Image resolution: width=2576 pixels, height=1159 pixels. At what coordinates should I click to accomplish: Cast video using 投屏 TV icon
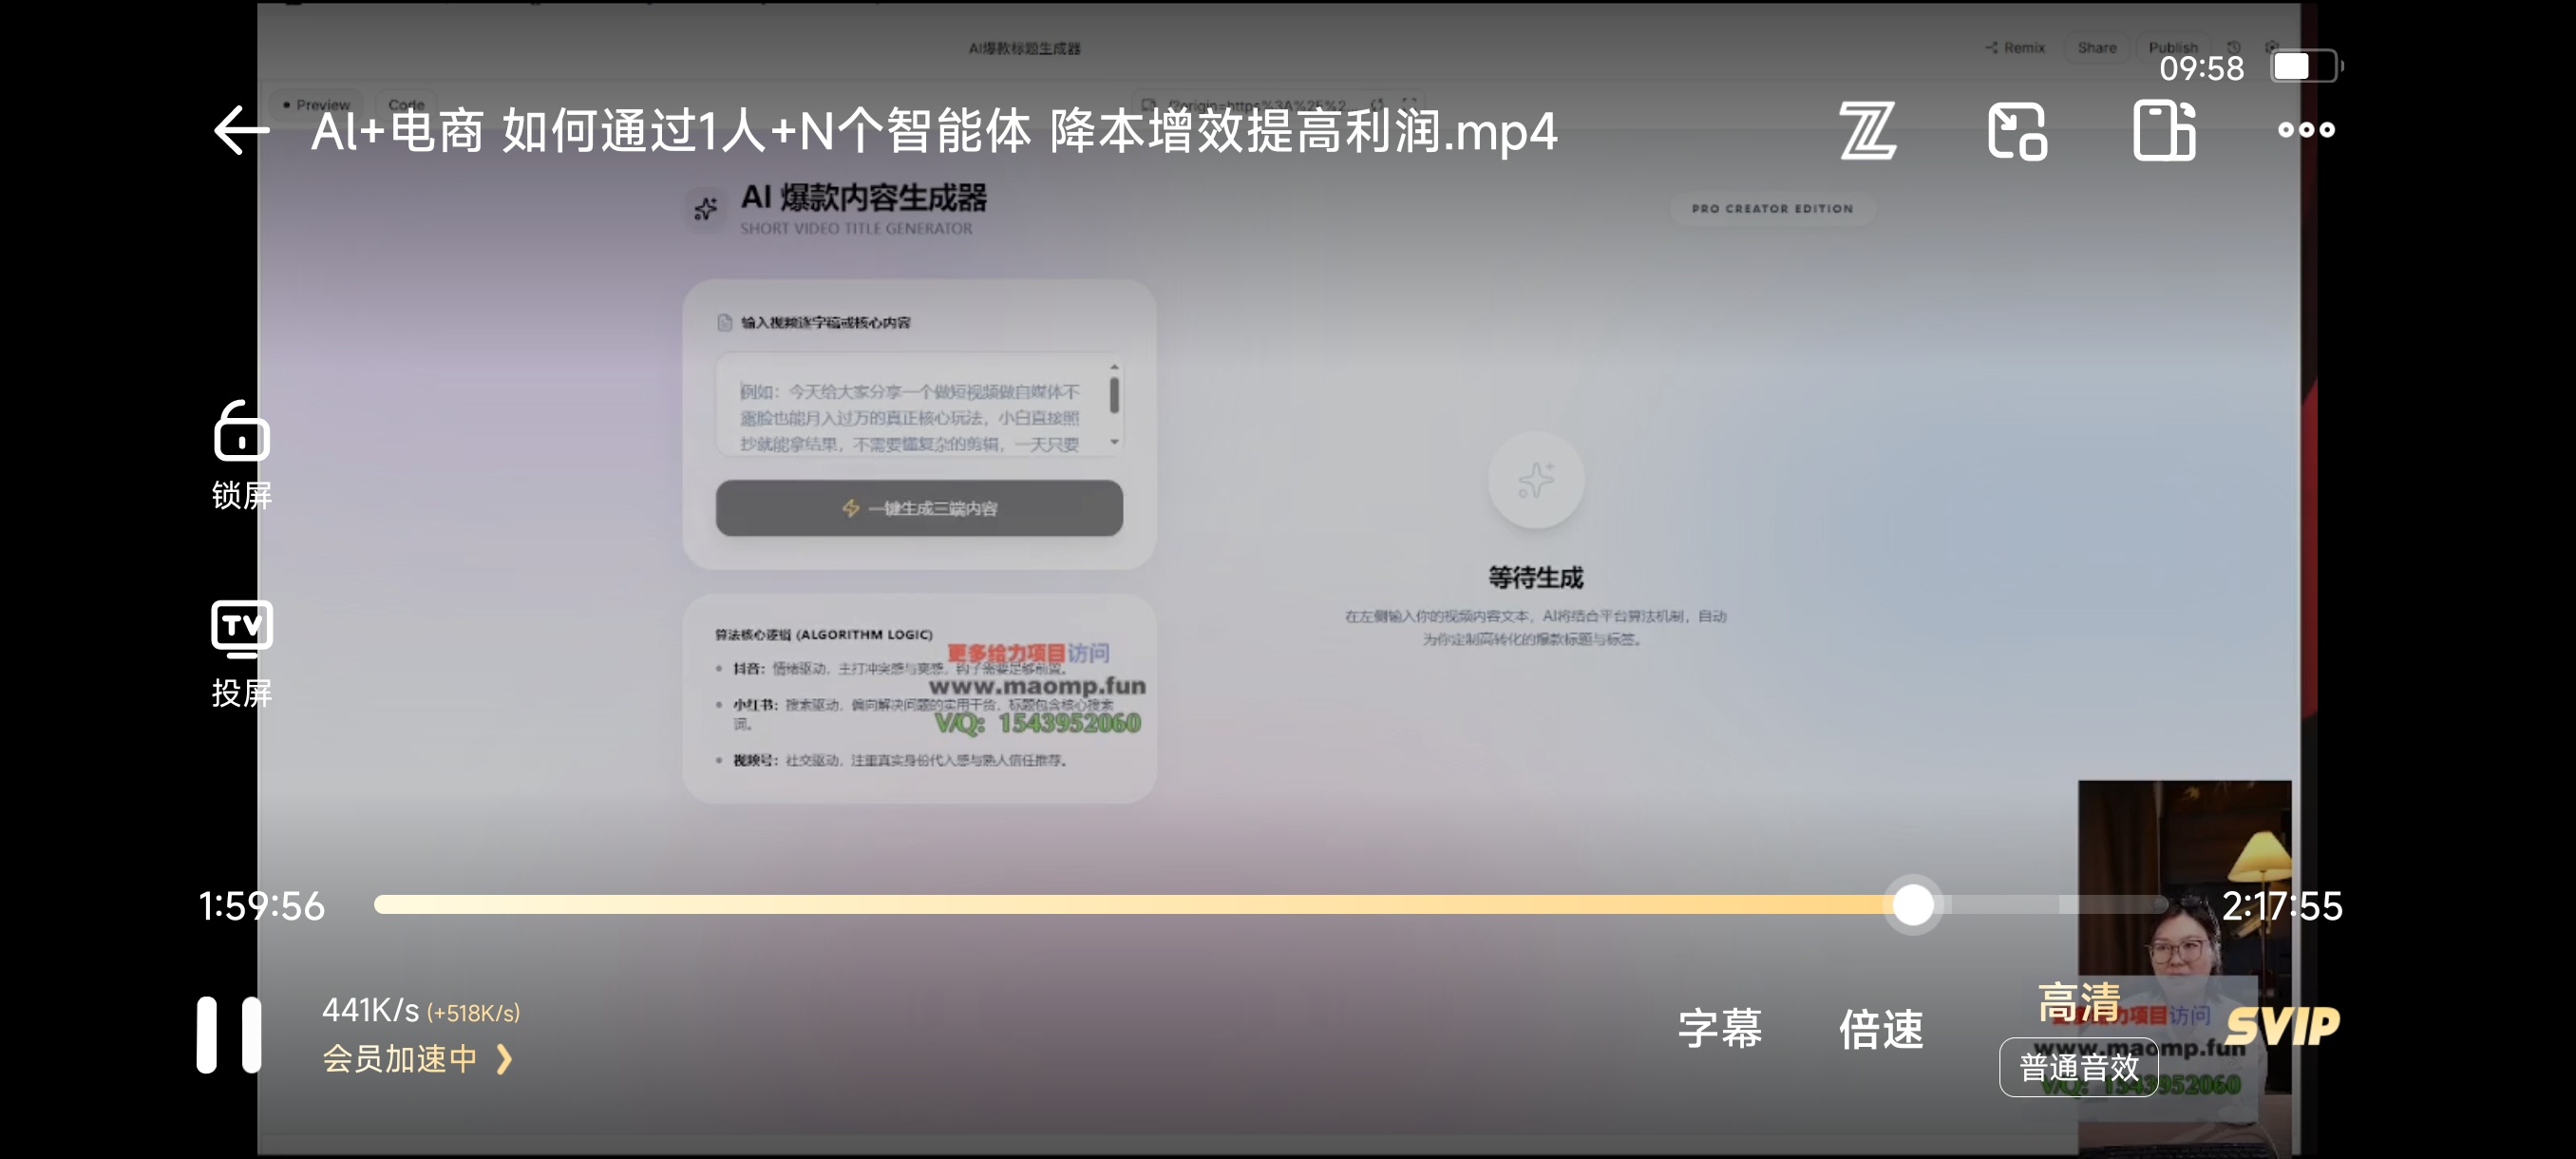pos(241,654)
